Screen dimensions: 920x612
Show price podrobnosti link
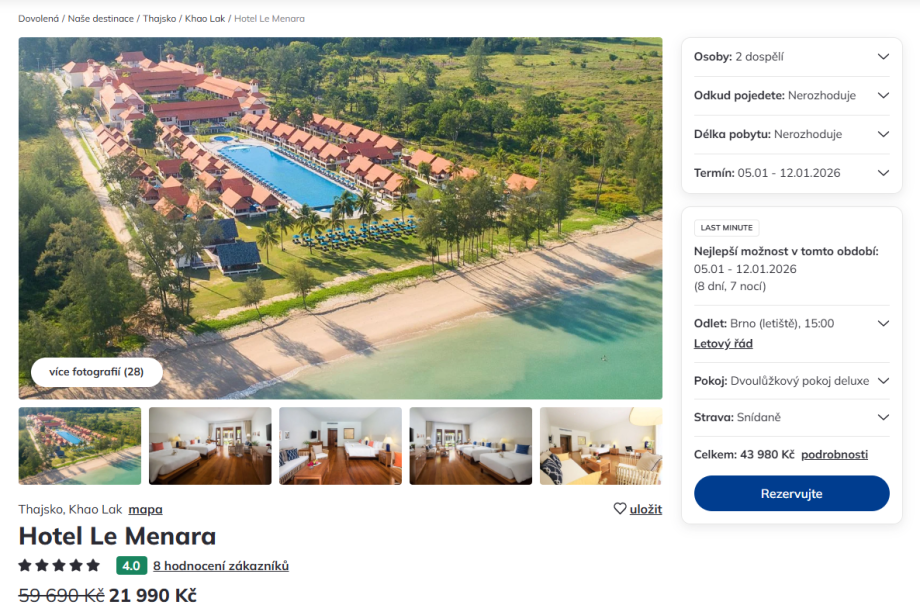point(834,455)
